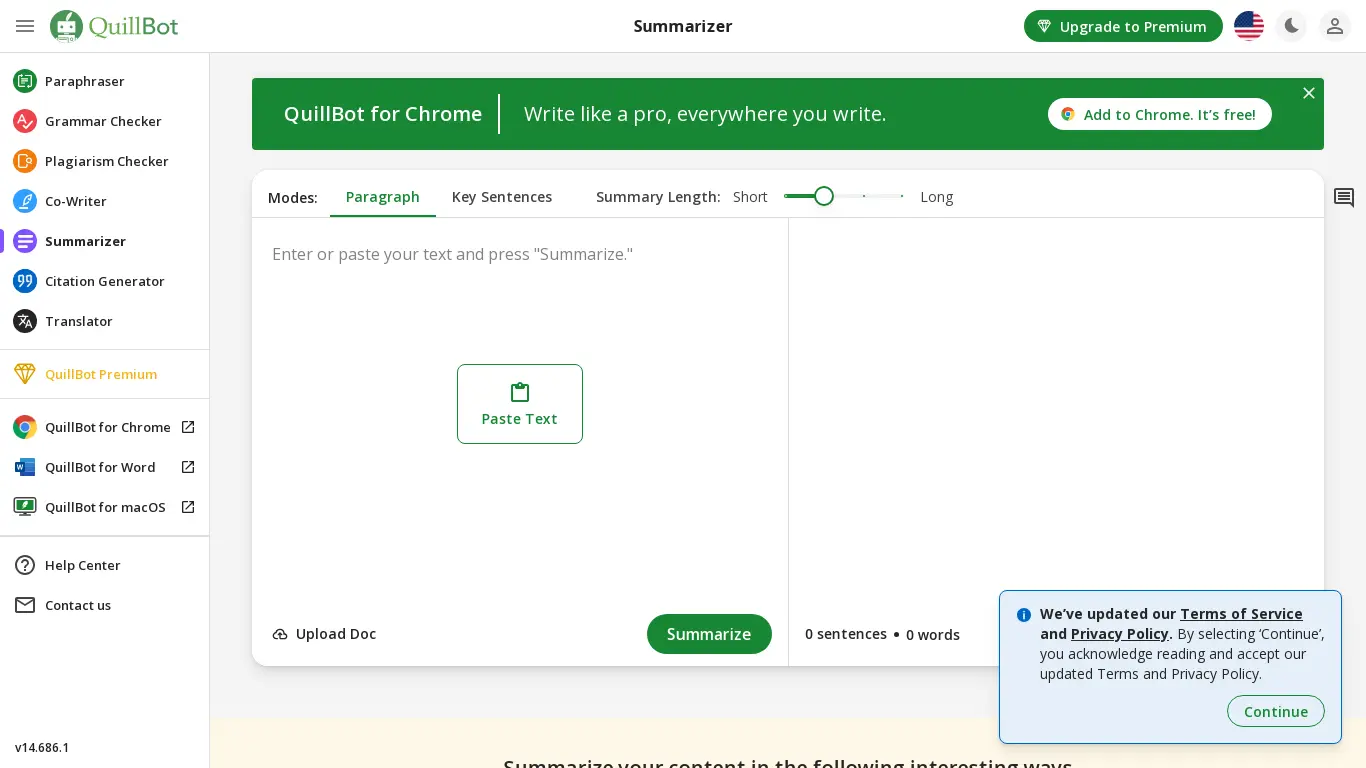Open Paraphraser from the sidebar label
This screenshot has width=1366, height=768.
(x=85, y=81)
